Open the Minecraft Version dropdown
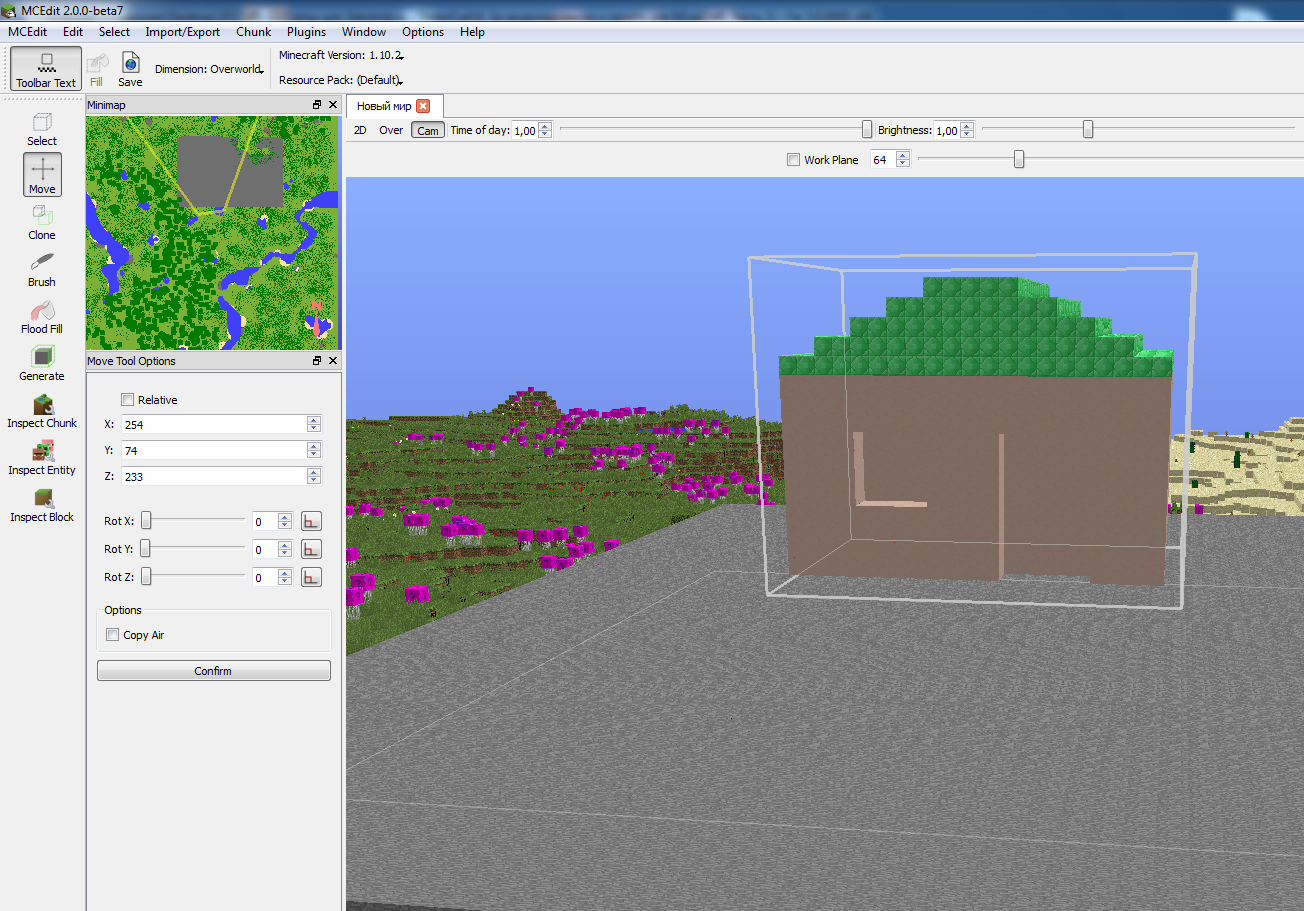The height and width of the screenshot is (911, 1304). pyautogui.click(x=341, y=55)
